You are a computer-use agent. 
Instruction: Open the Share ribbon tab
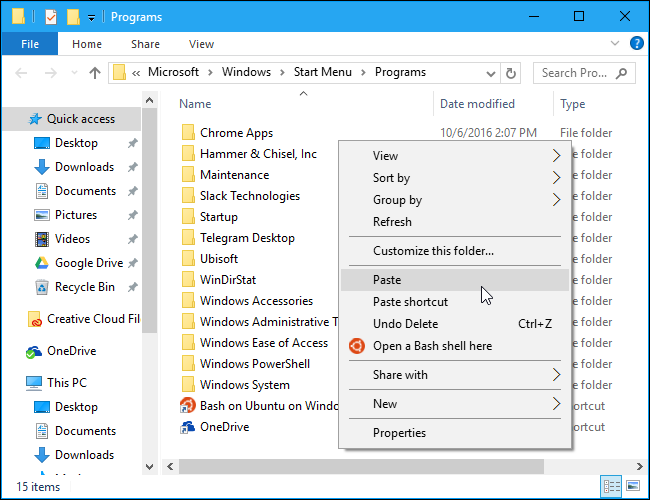[145, 44]
